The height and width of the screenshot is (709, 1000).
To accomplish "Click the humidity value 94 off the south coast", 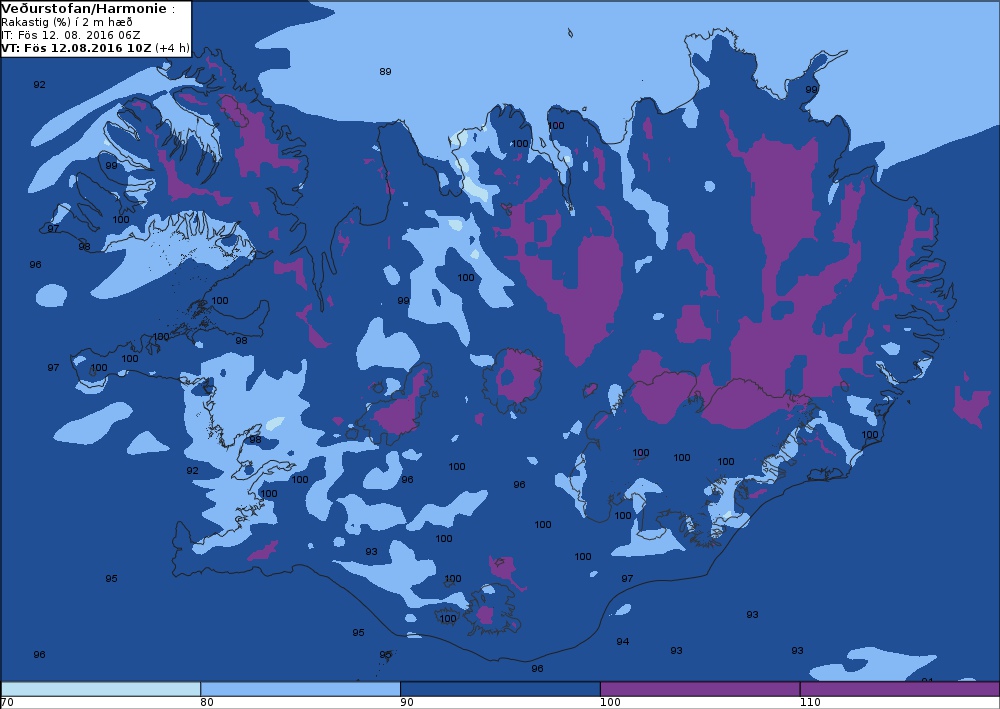I will (x=622, y=641).
